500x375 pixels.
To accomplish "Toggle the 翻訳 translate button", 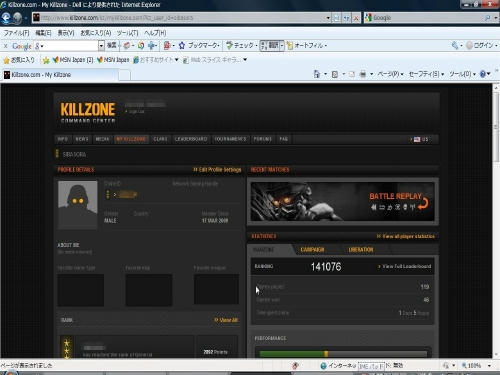I will point(270,45).
